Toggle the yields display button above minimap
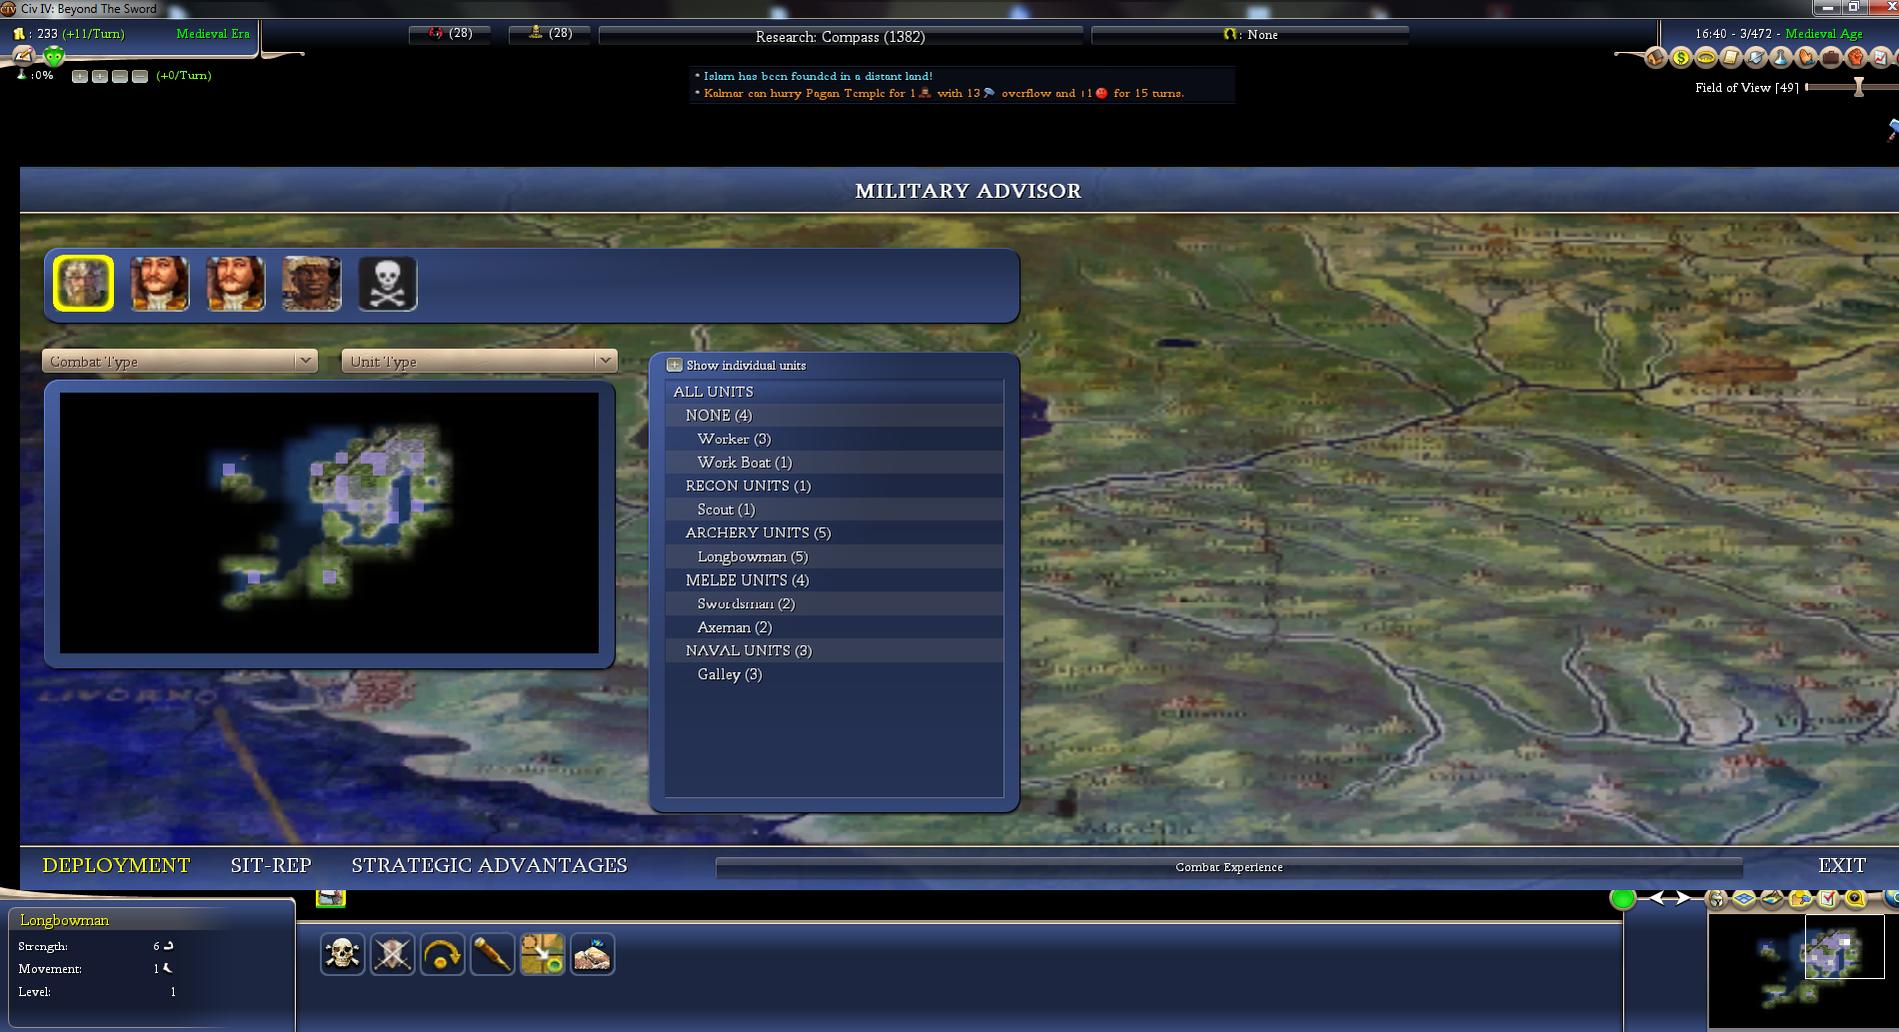 [x=1800, y=899]
